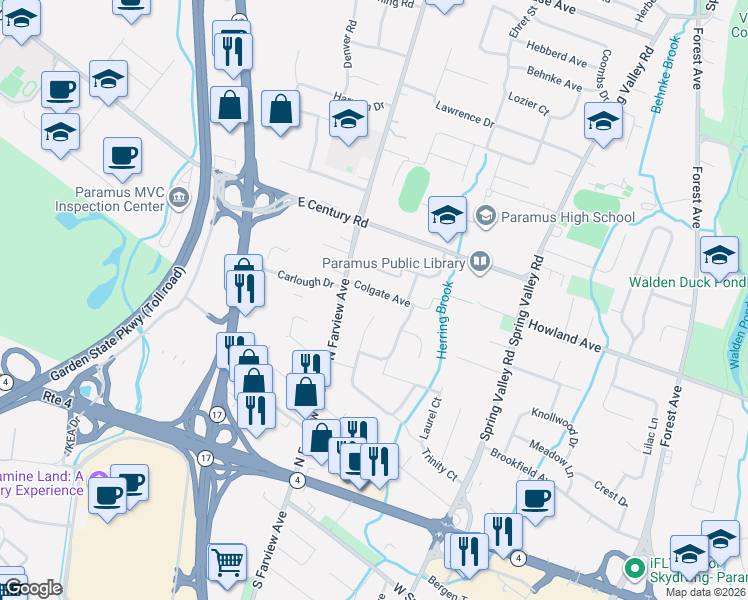Click the Google logo
The width and height of the screenshot is (748, 600).
33,589
